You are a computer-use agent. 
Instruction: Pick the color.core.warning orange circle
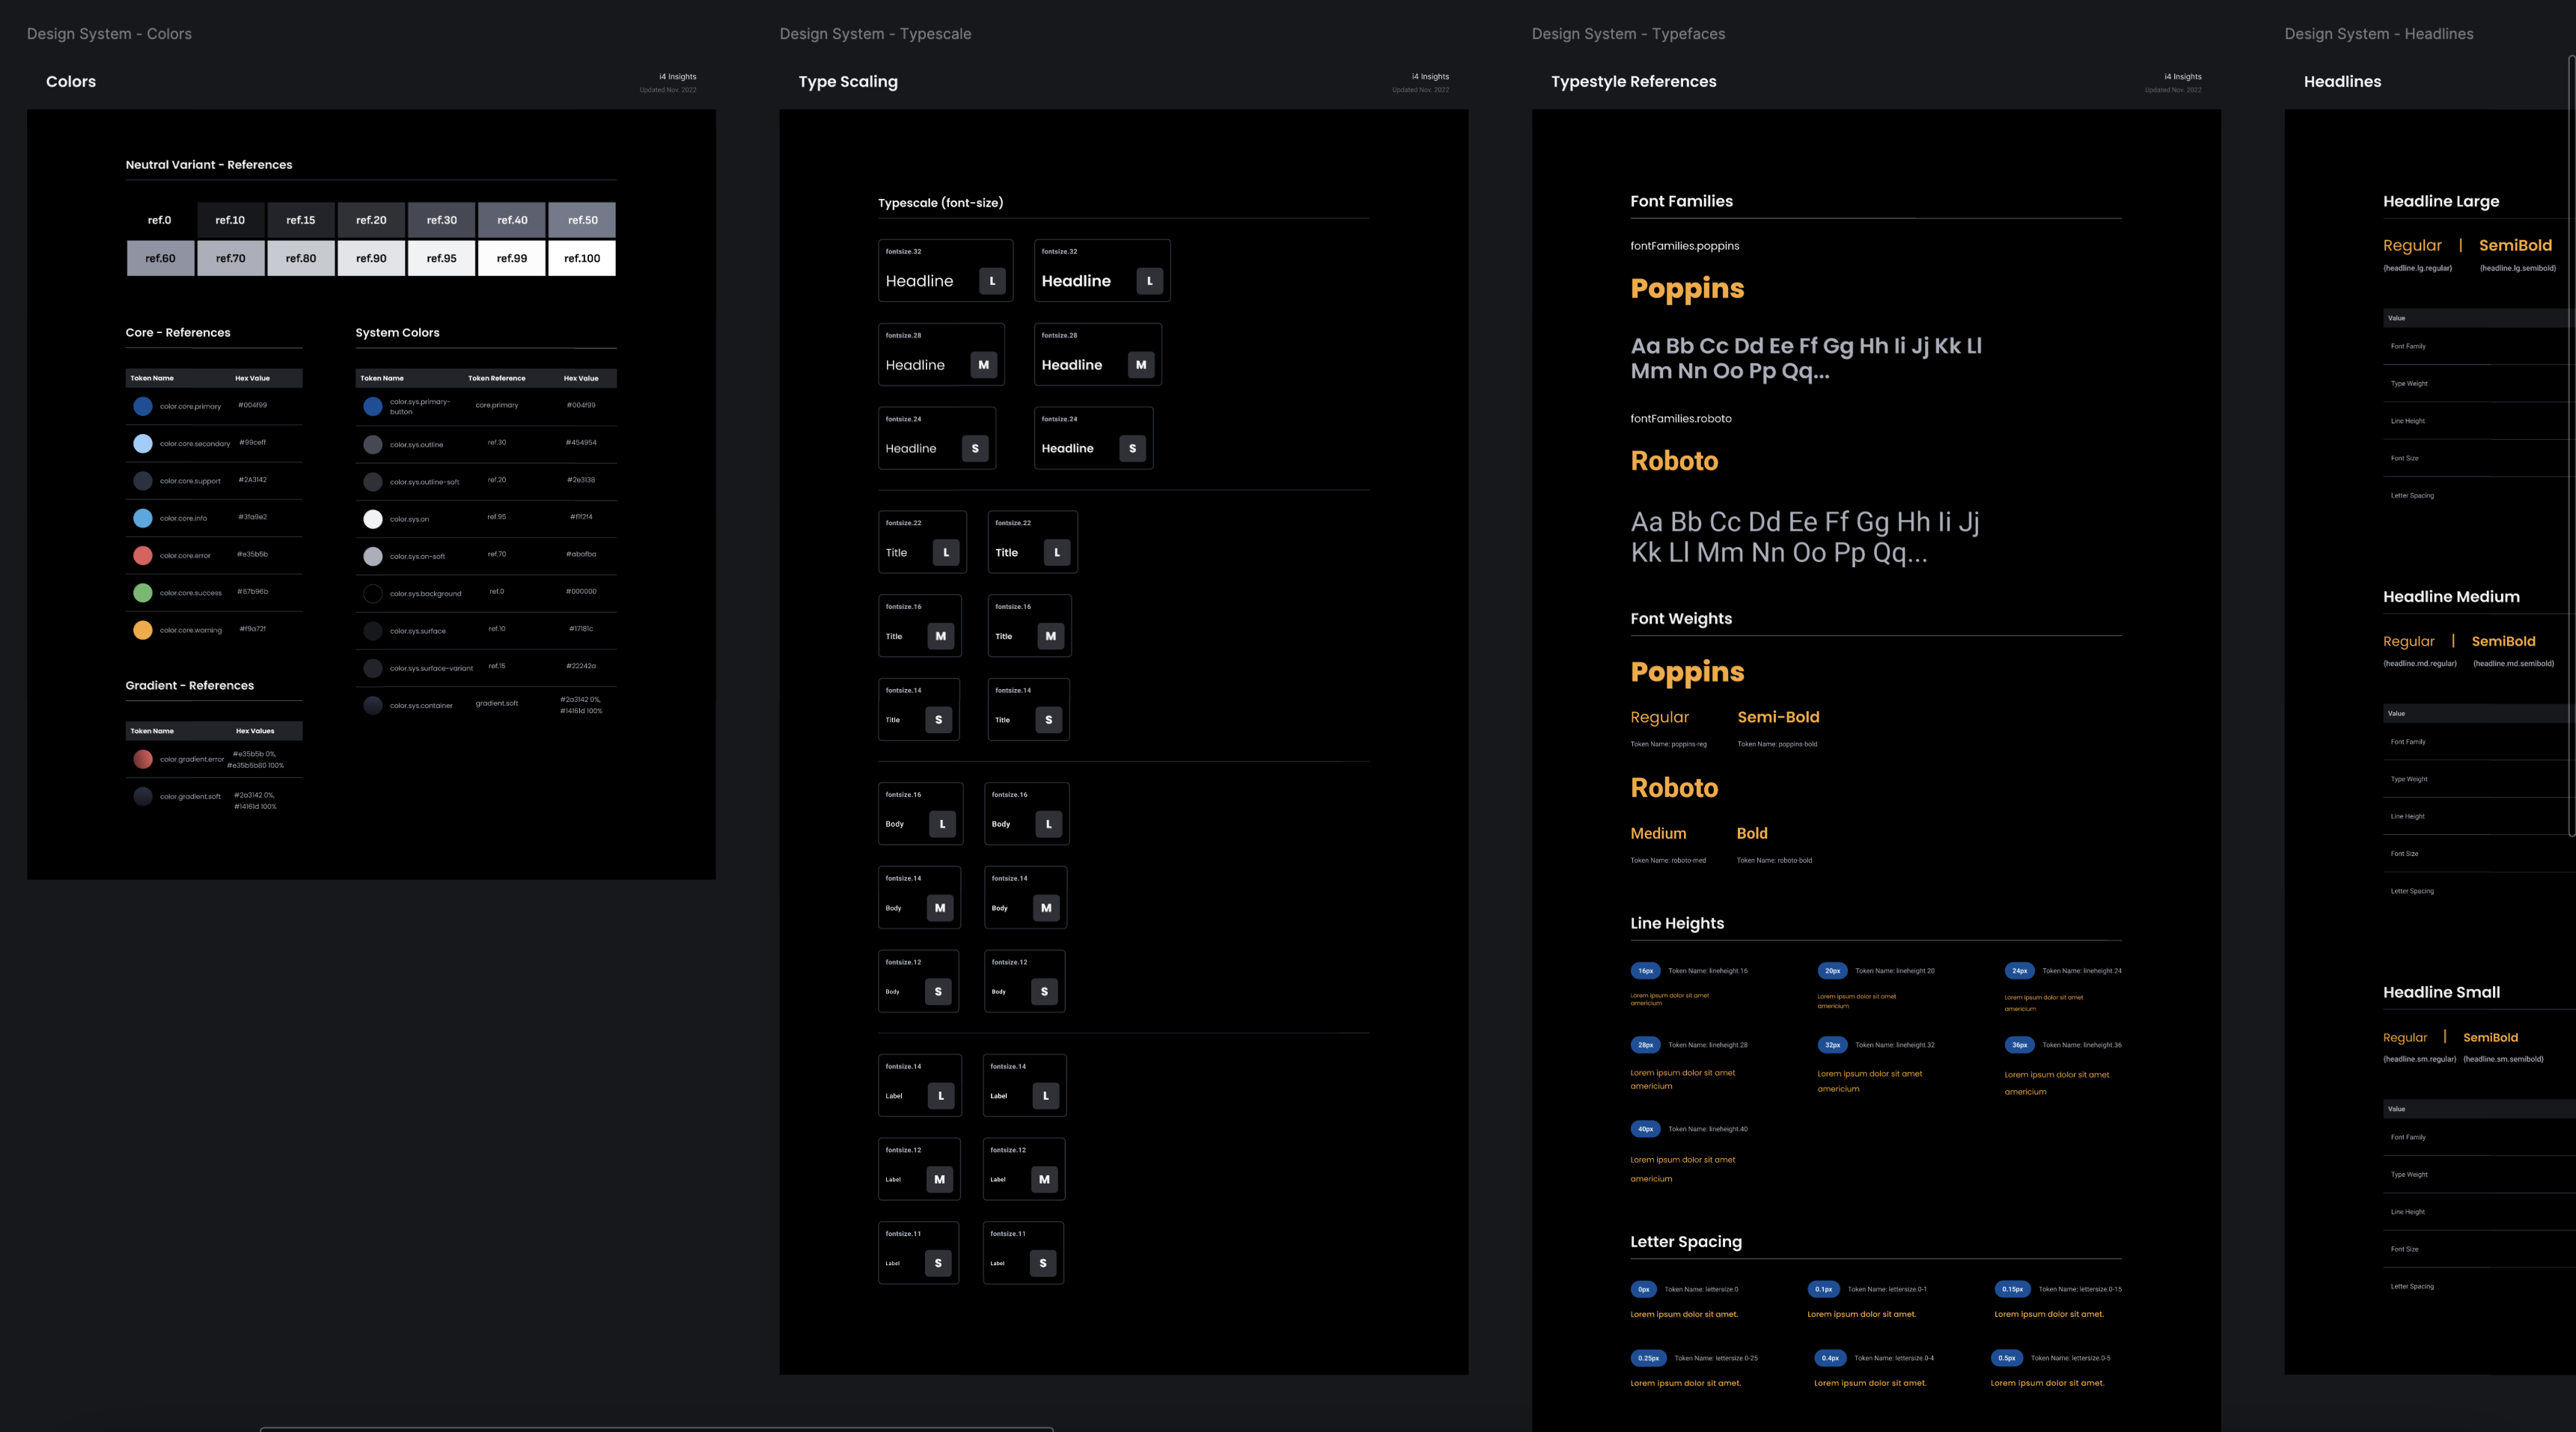point(143,630)
